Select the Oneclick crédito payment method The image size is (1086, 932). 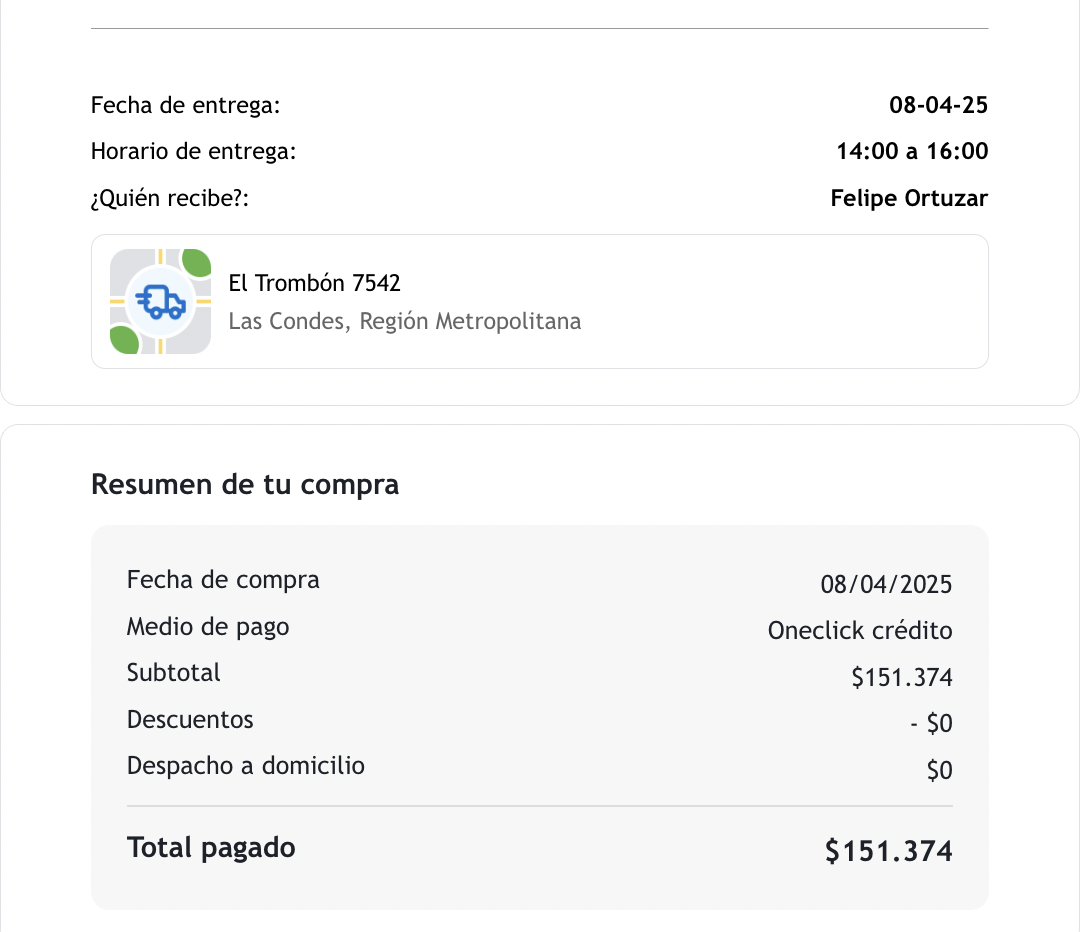859,631
